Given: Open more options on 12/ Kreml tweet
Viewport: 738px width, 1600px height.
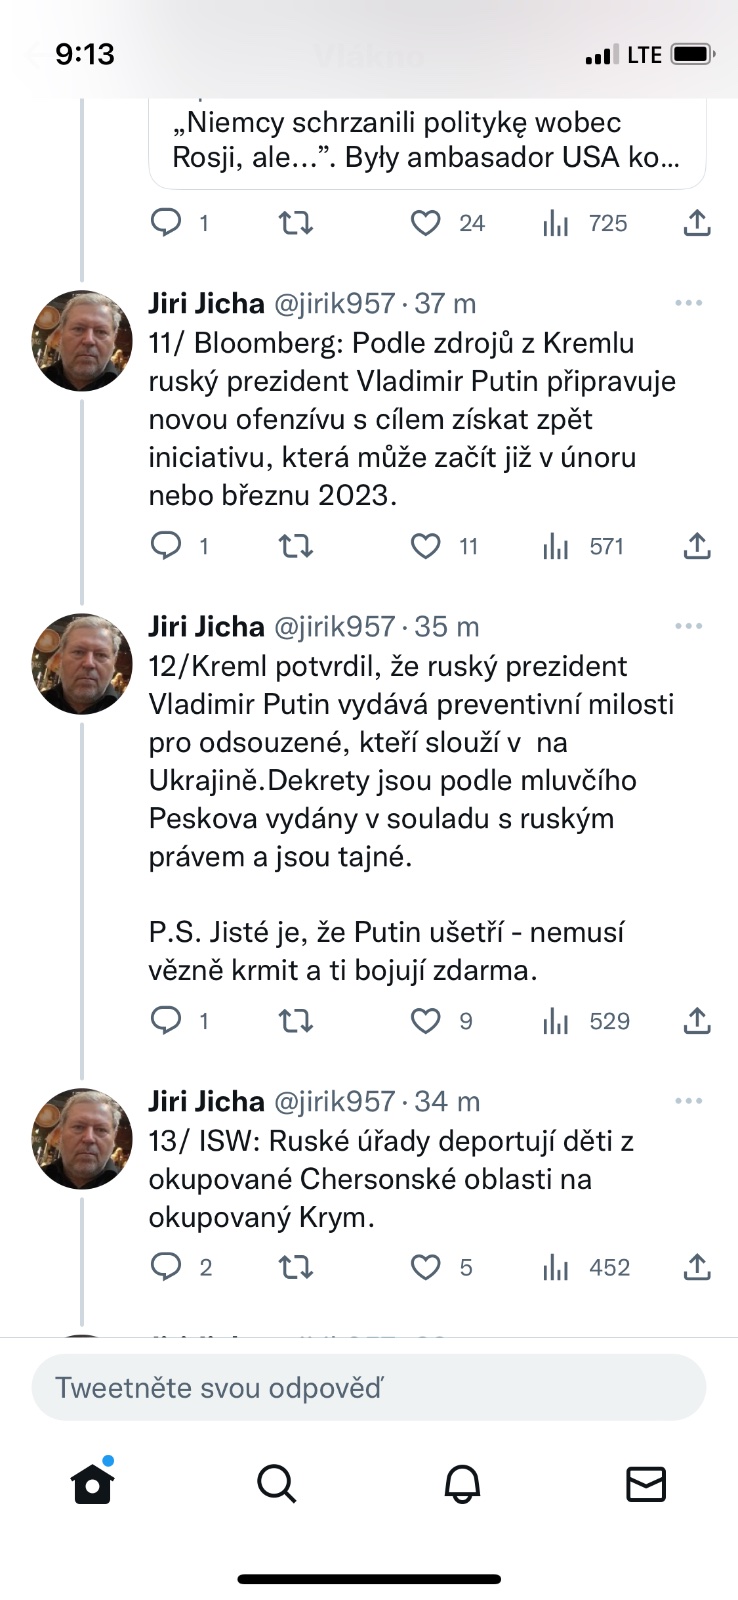Looking at the screenshot, I should tap(689, 626).
